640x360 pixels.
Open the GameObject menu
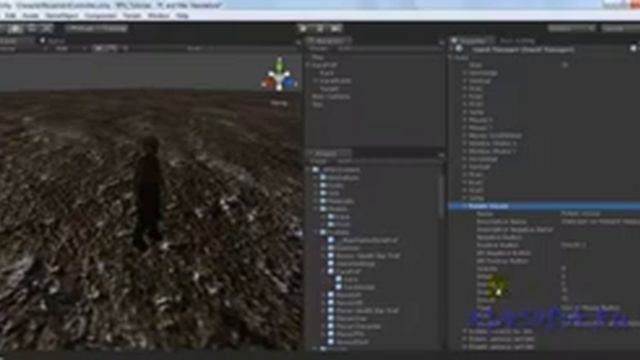62,16
